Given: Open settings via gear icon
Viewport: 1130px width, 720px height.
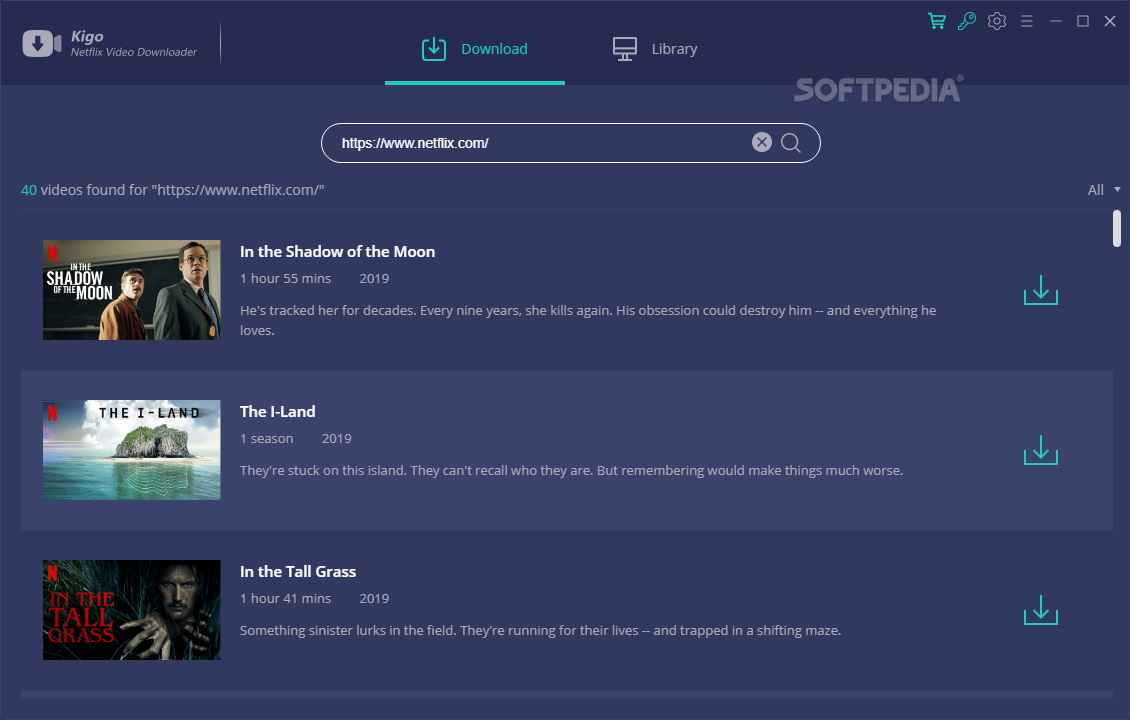Looking at the screenshot, I should click(x=996, y=21).
